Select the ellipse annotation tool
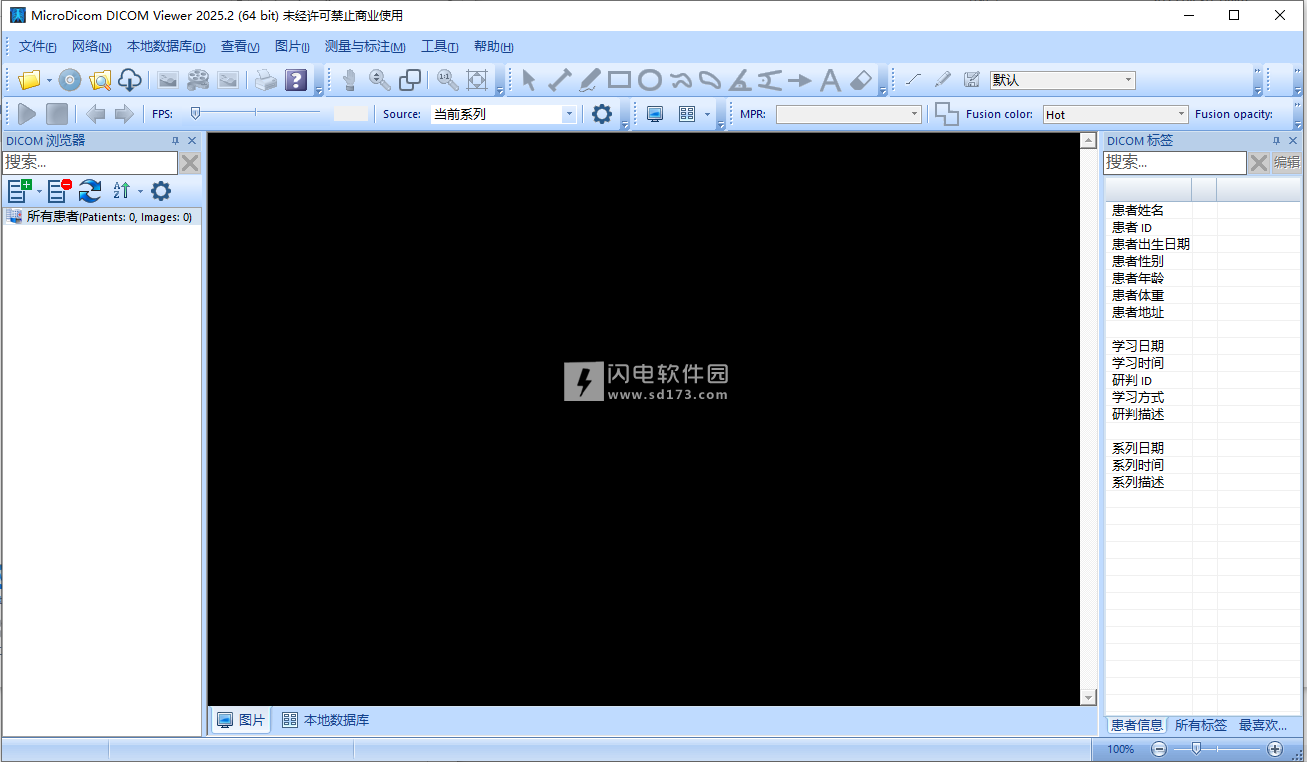1307x762 pixels. point(650,80)
